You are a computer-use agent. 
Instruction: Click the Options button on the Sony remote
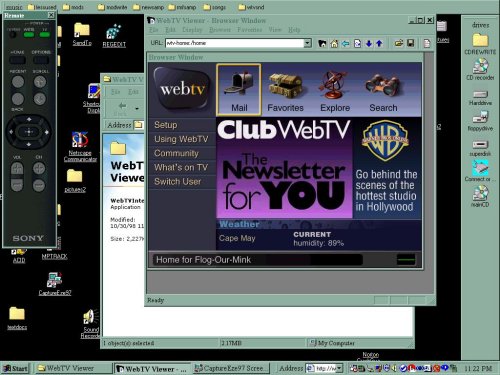41,60
